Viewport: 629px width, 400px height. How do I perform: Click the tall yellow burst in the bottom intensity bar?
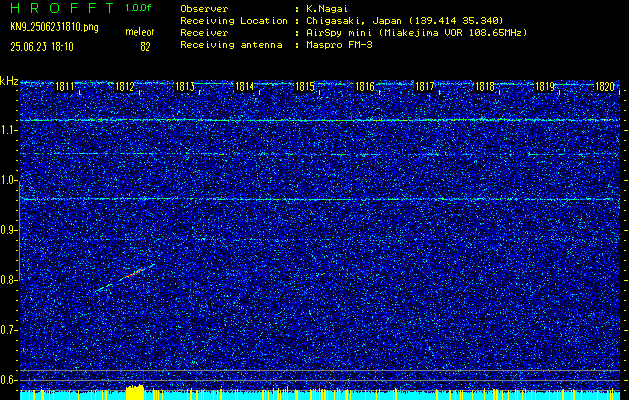(135, 392)
